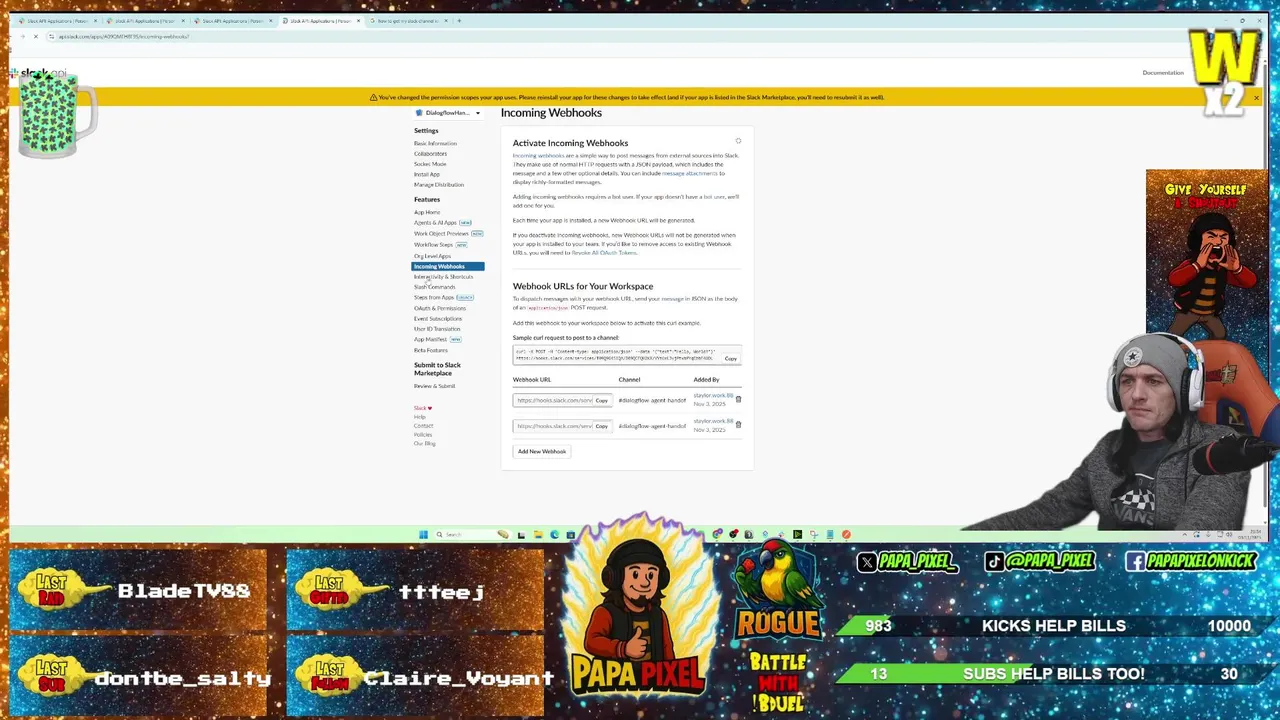Open the Incoming webhooks intro link
The height and width of the screenshot is (720, 1280).
tap(538, 156)
